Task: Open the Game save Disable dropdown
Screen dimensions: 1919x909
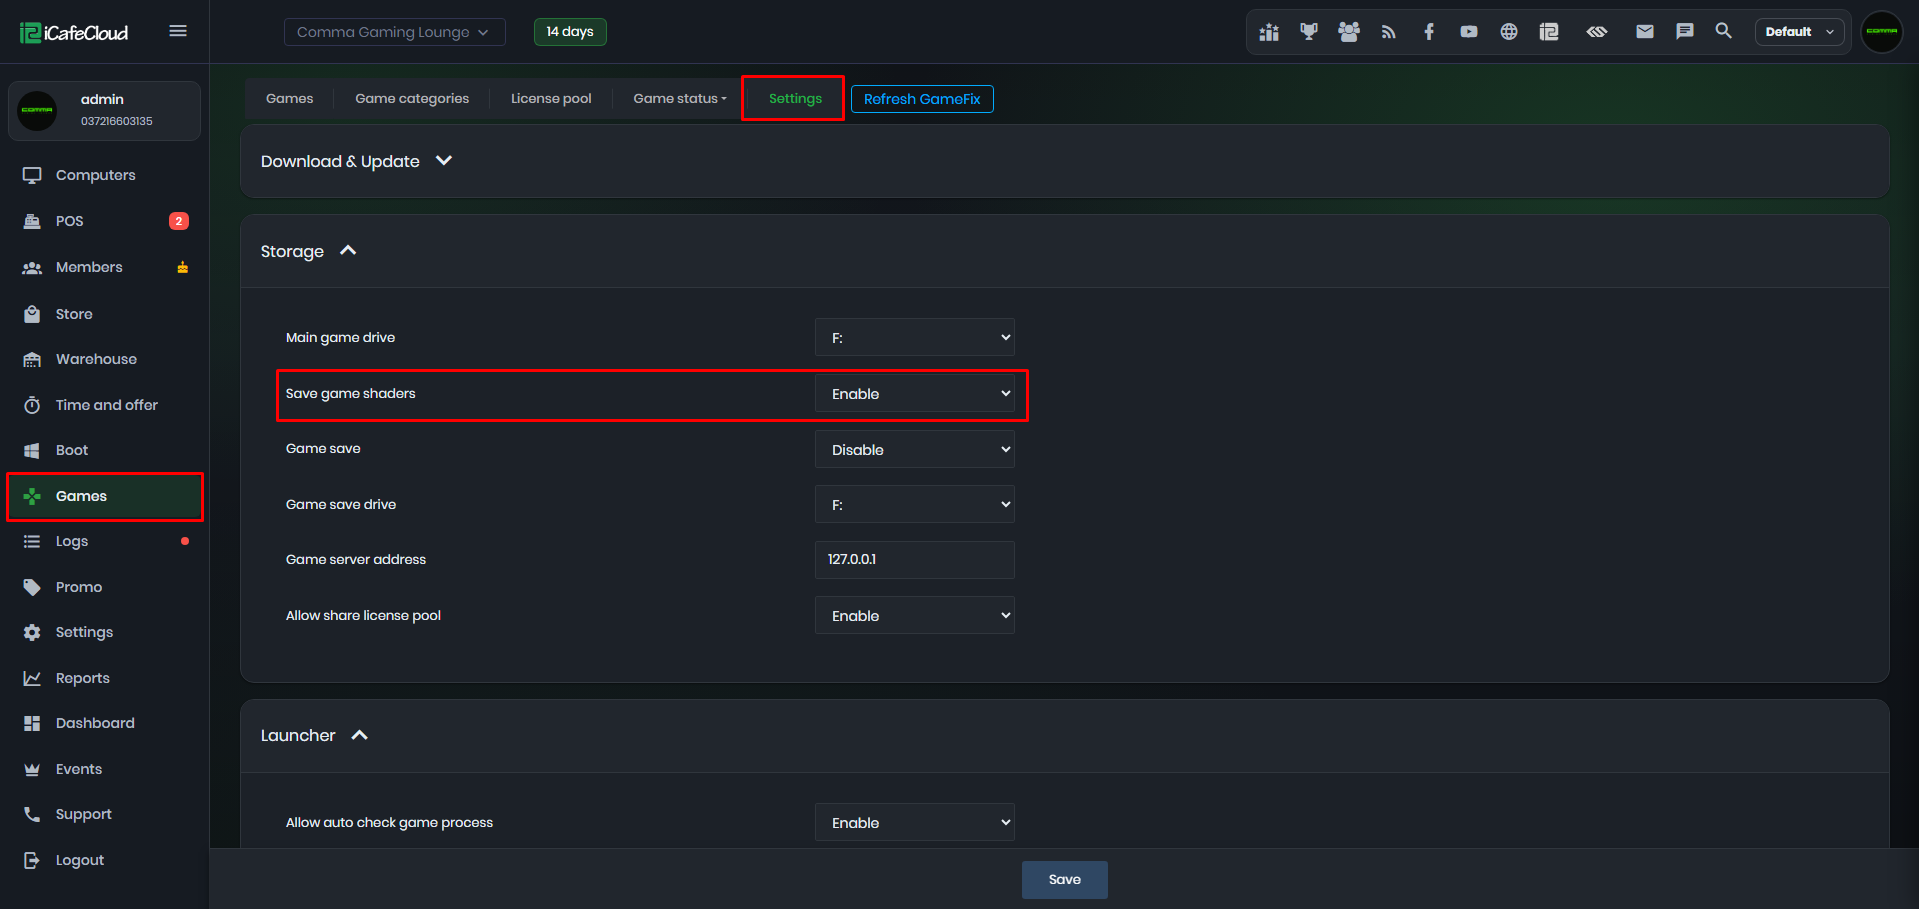Action: coord(915,449)
